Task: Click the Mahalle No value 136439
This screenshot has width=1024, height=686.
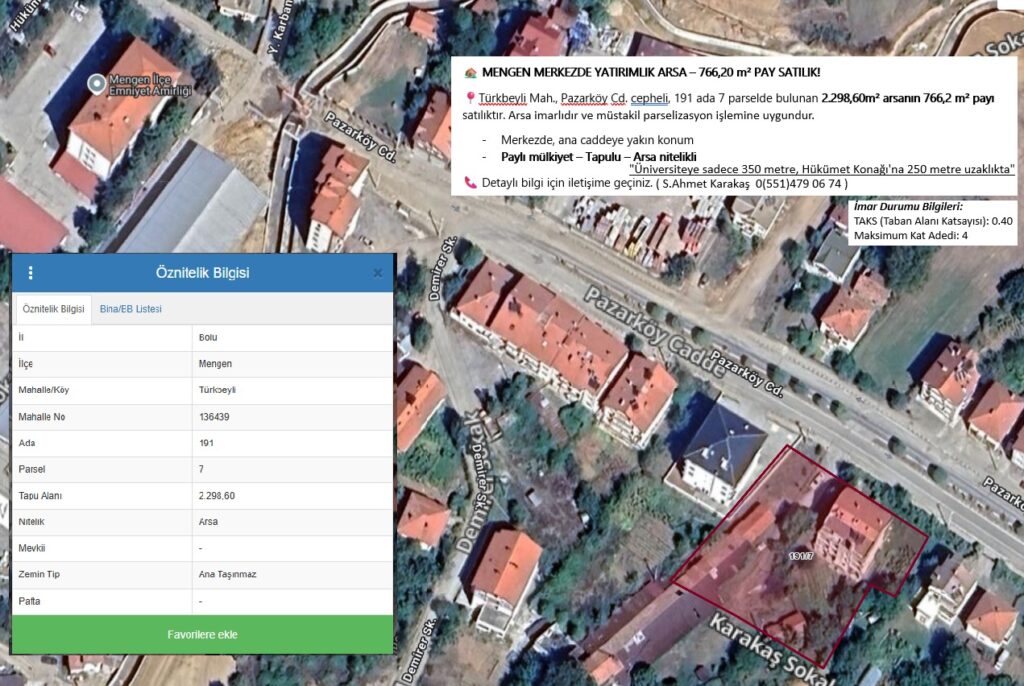Action: [214, 417]
